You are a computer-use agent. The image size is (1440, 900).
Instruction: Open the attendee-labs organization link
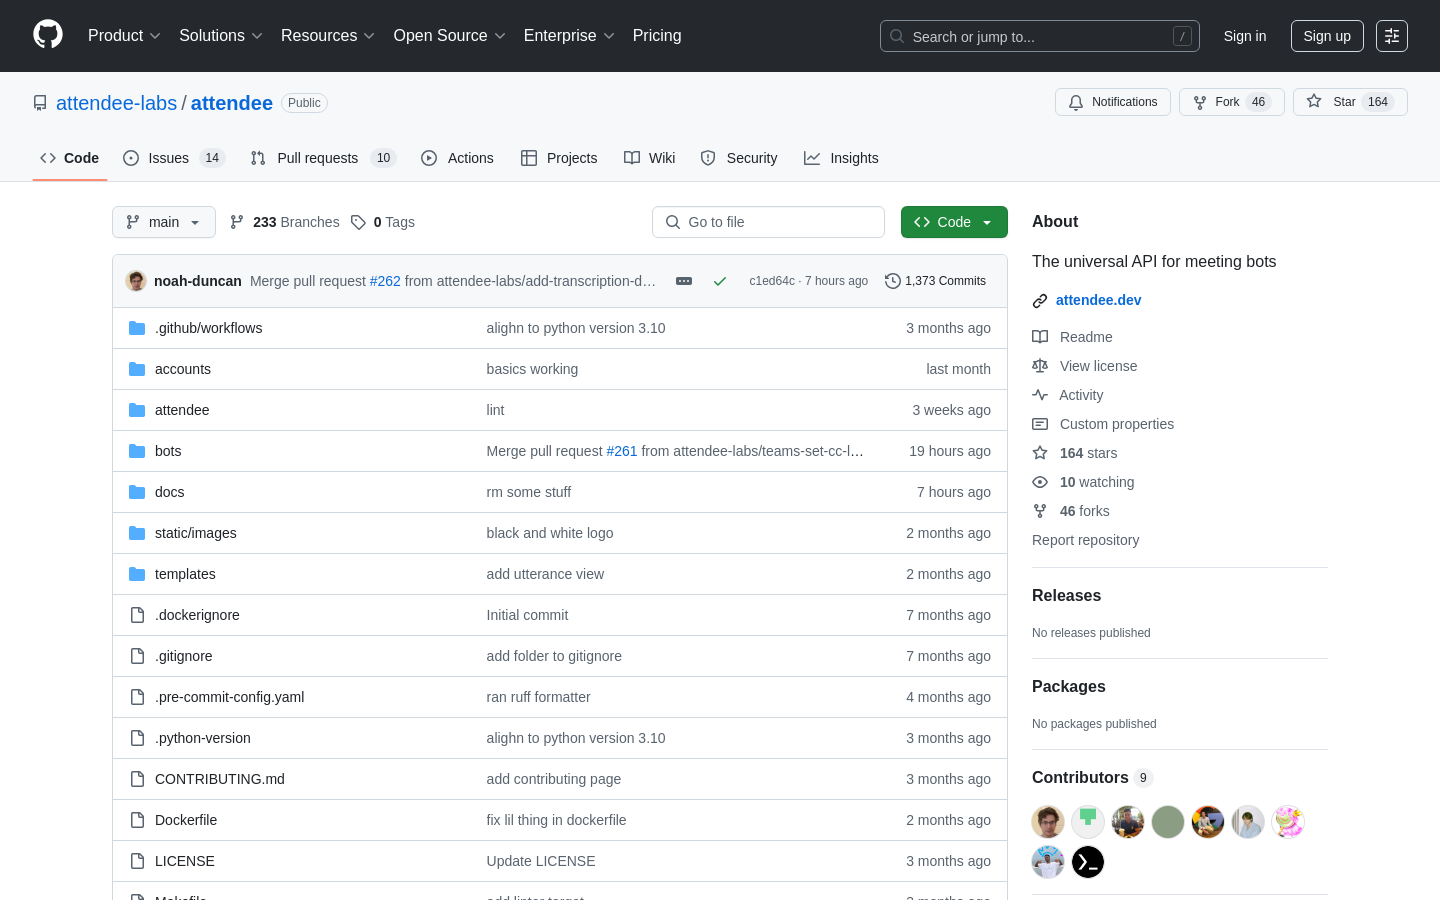(116, 103)
